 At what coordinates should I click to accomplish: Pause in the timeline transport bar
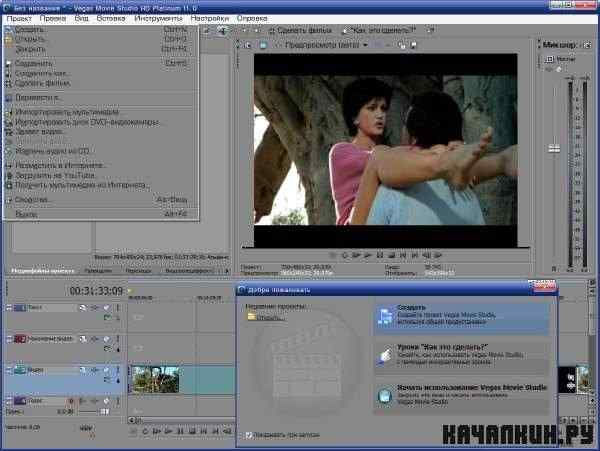[x=180, y=431]
